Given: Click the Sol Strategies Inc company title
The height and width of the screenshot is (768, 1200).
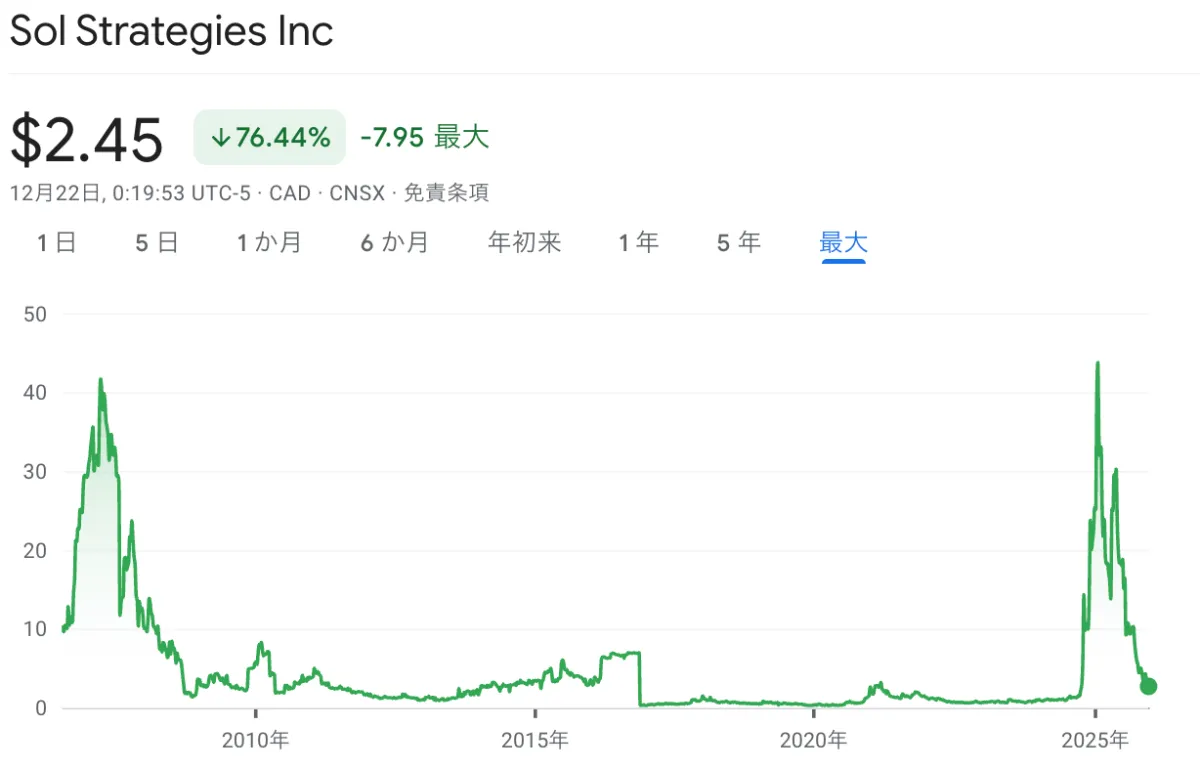Looking at the screenshot, I should pyautogui.click(x=171, y=31).
